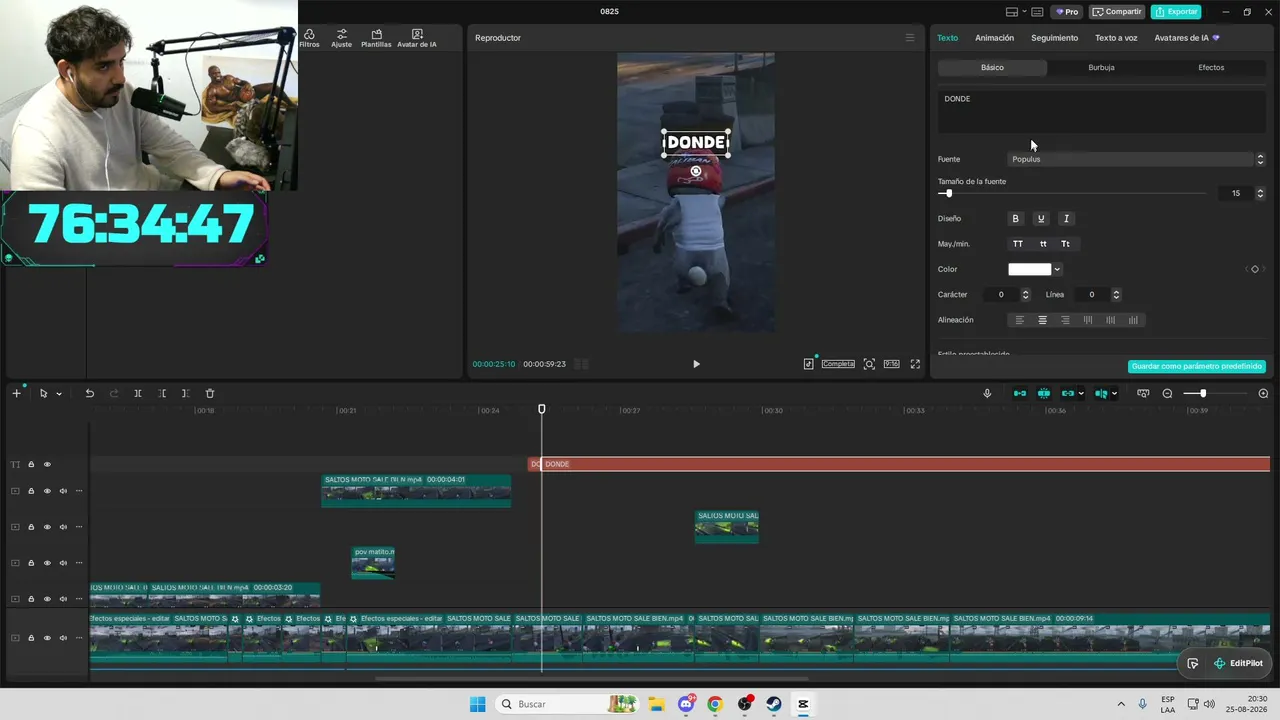The height and width of the screenshot is (720, 1280).
Task: Lock the bottom main video track
Action: 31,638
